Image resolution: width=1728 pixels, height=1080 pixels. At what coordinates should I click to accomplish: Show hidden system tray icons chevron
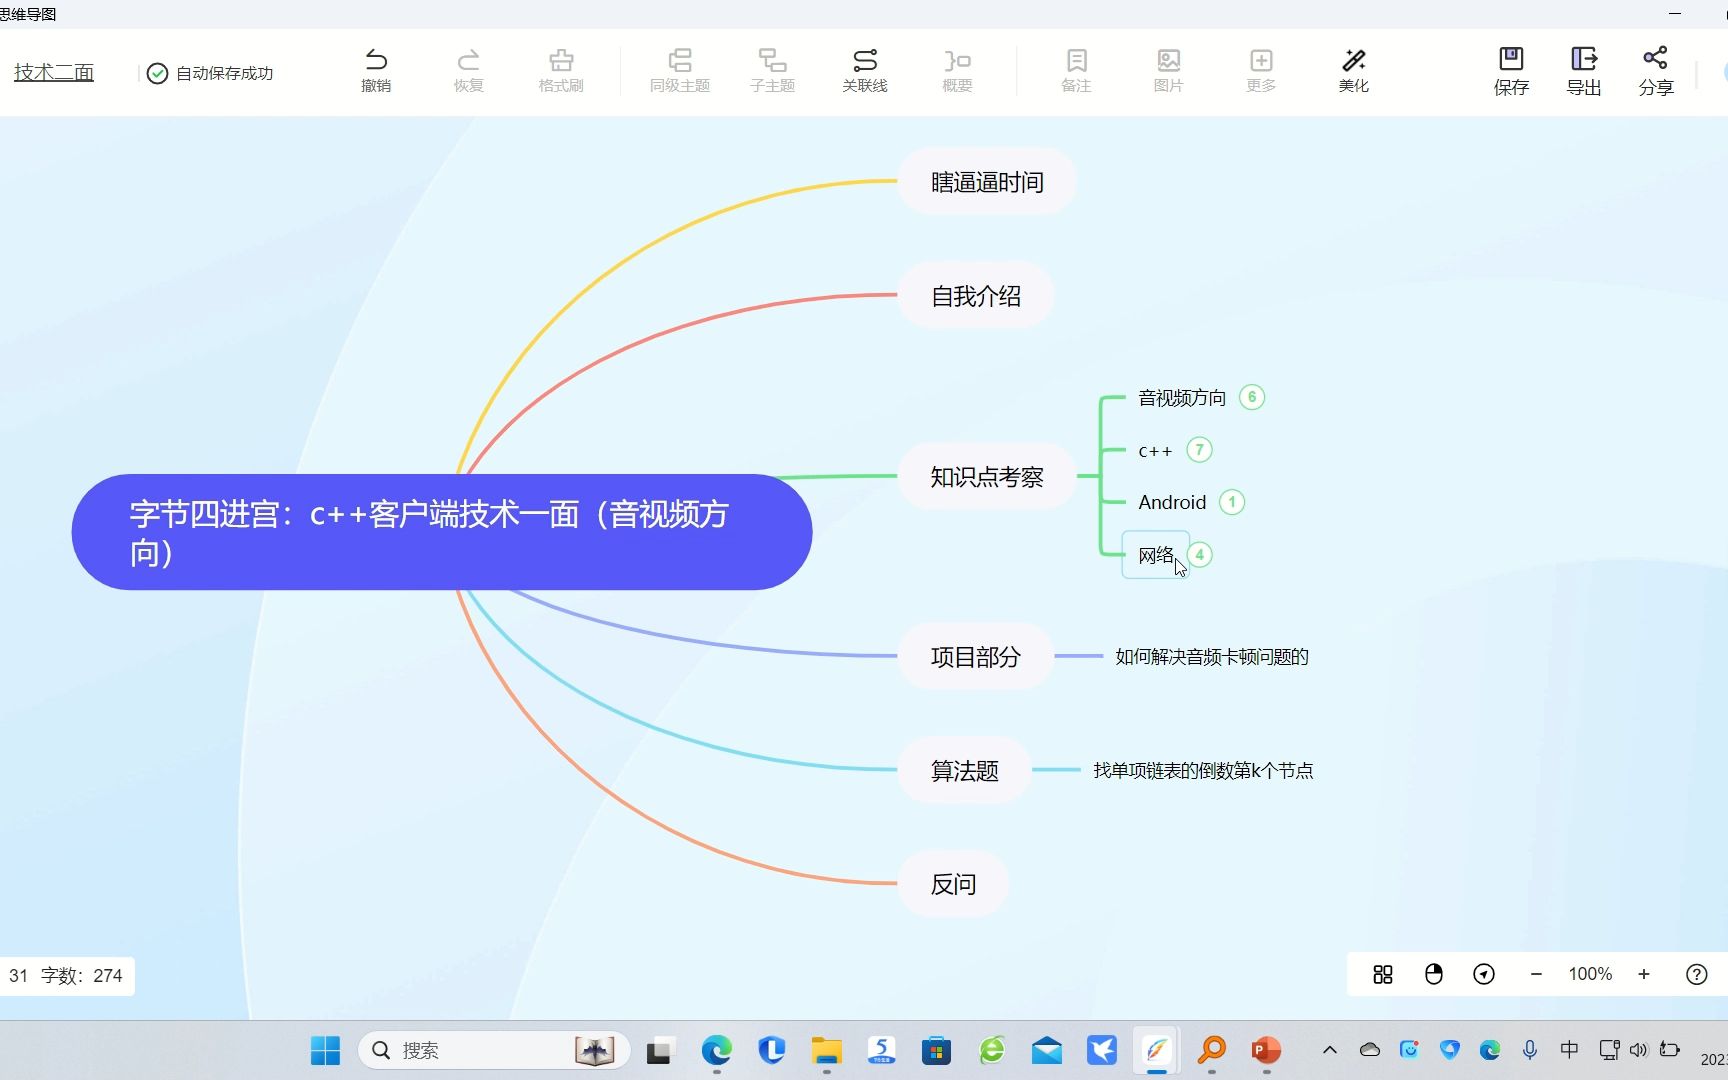click(1330, 1050)
